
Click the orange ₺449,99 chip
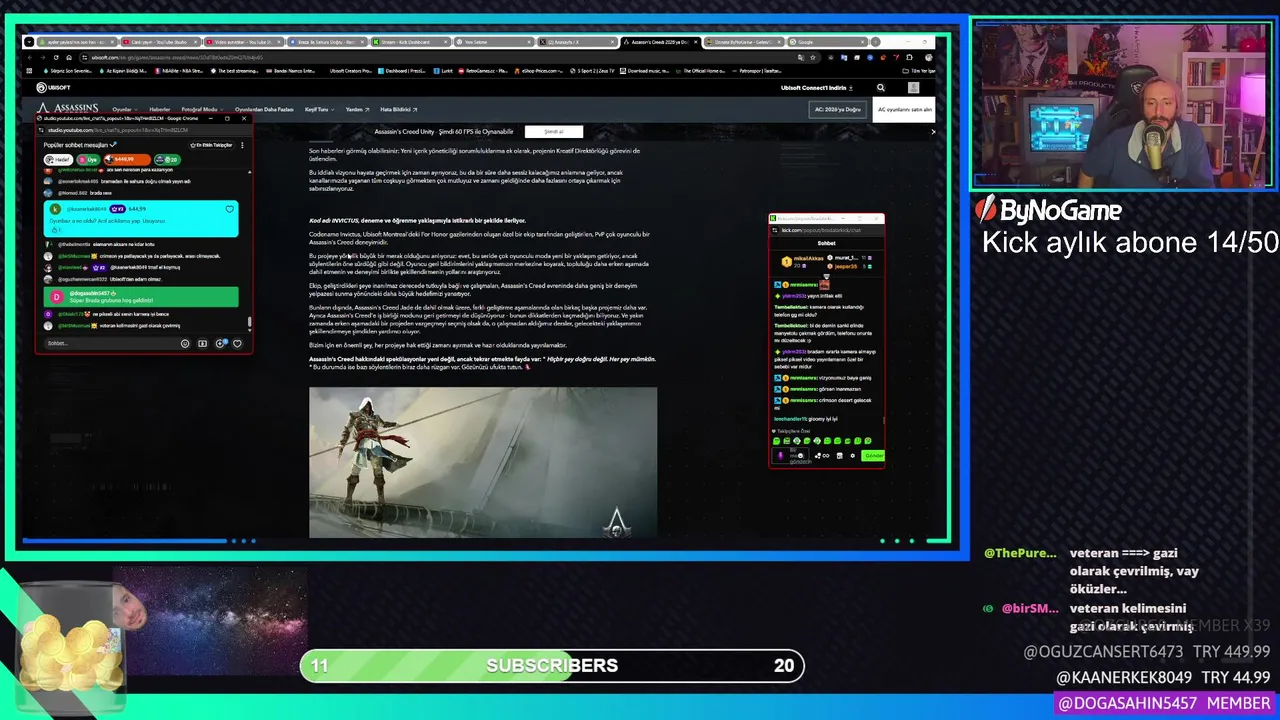pos(127,159)
